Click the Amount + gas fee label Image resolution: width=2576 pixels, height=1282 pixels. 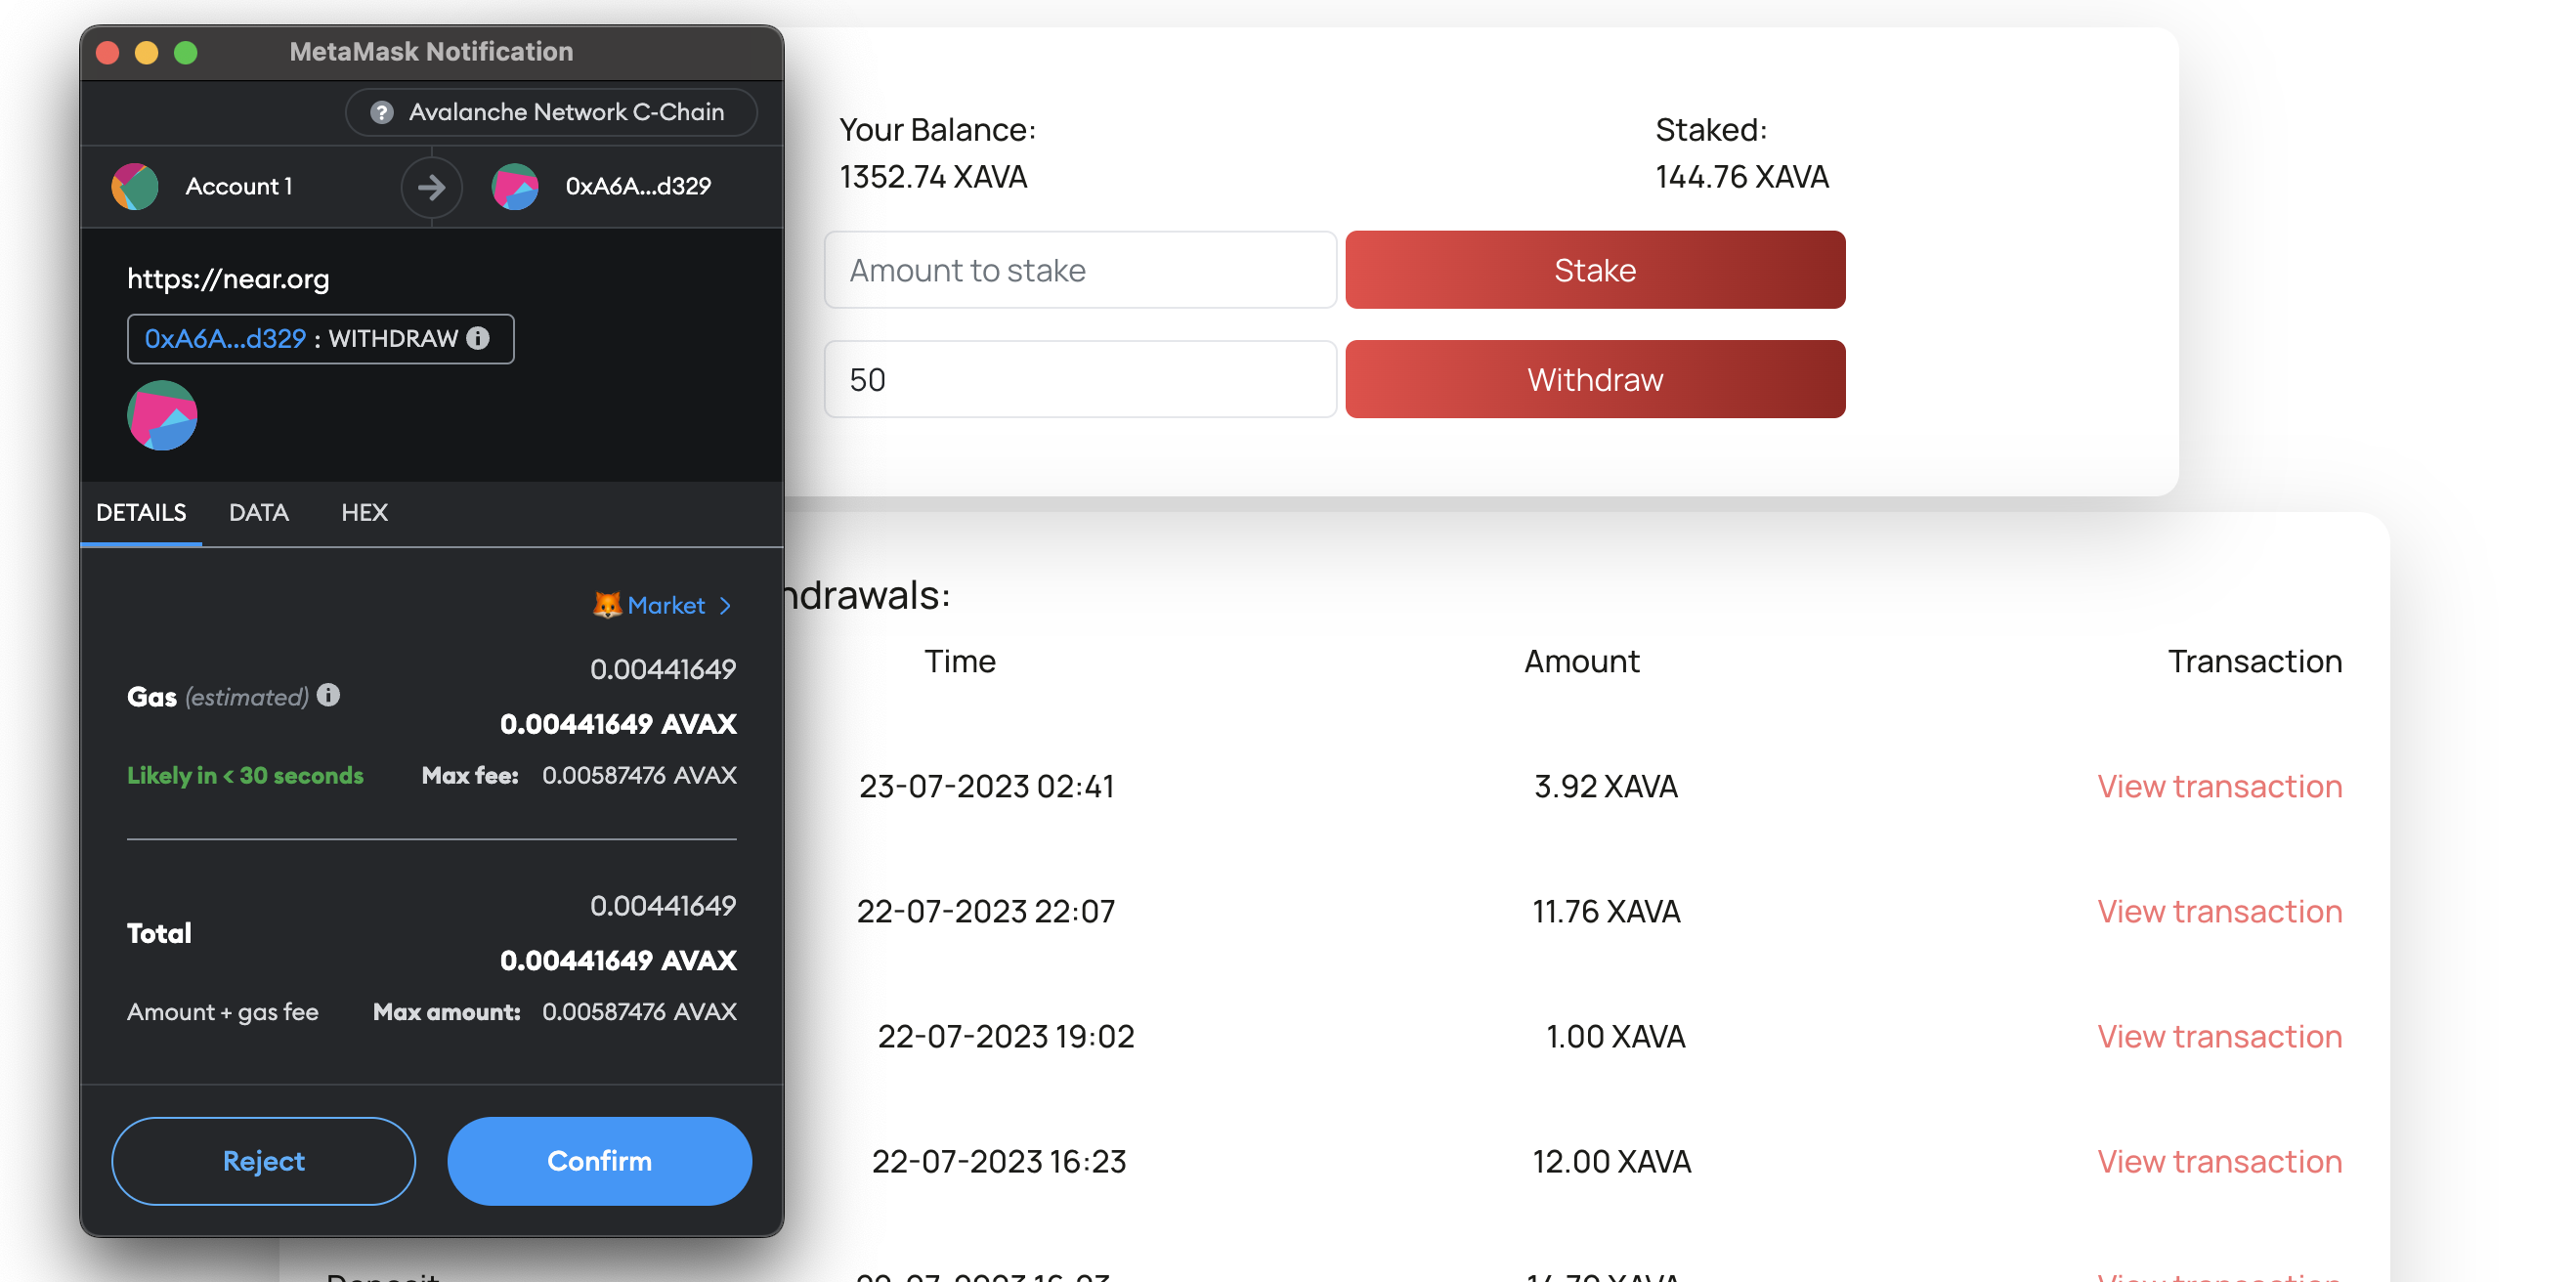coord(223,1013)
